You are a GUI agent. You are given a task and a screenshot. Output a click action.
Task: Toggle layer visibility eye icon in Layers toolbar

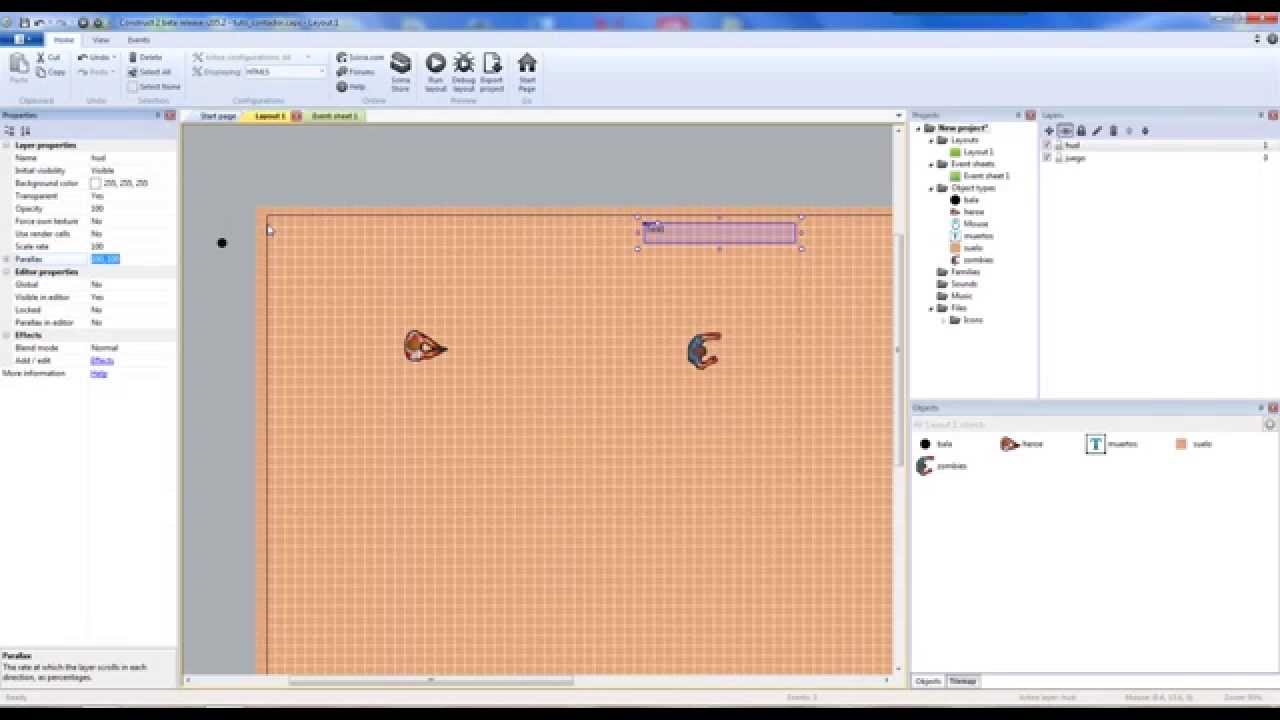(1065, 131)
